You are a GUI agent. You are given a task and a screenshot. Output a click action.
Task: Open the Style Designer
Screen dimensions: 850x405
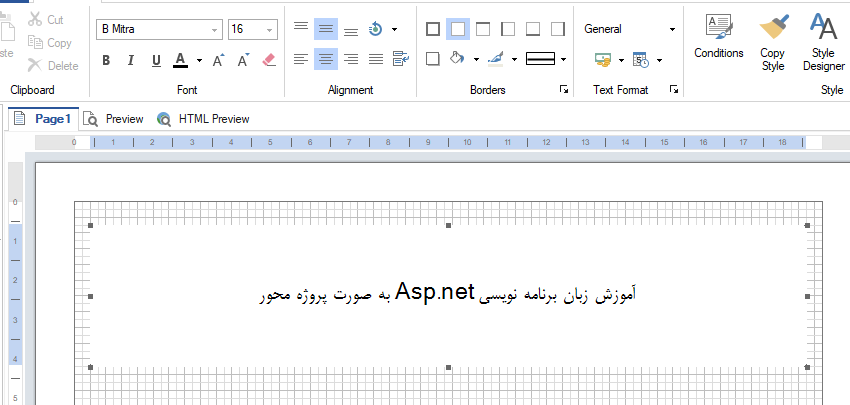point(824,43)
